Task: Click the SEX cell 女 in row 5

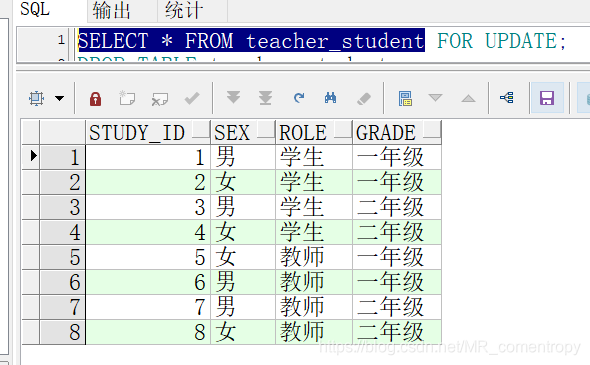Action: (243, 257)
